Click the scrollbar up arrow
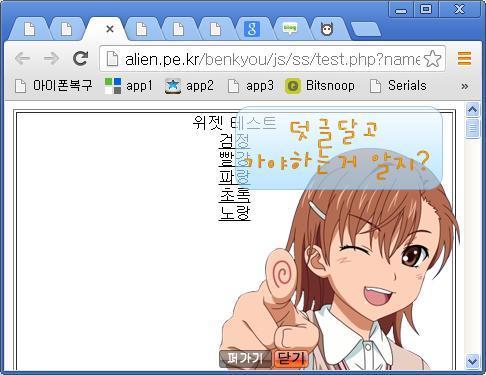This screenshot has width=486, height=375. point(473,109)
